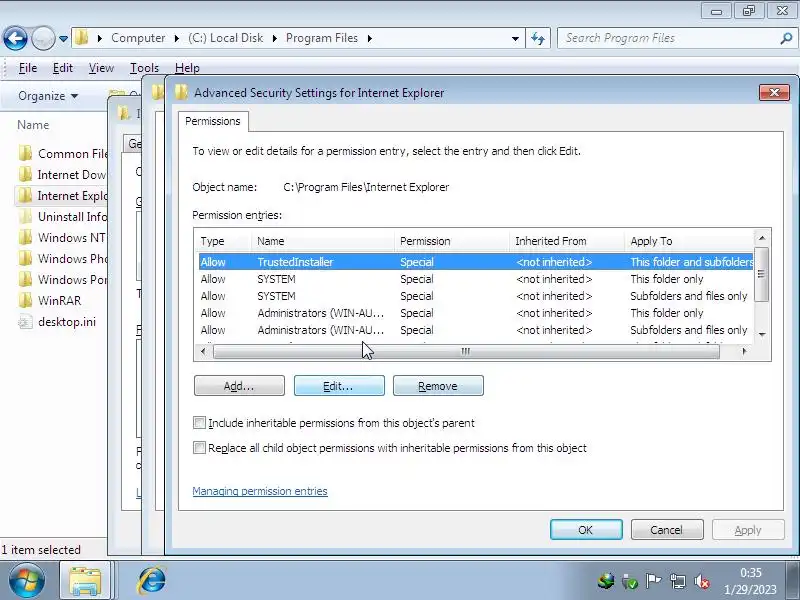The image size is (800, 600).
Task: Click the vertical scrollbar thumb in permission list
Action: pos(762,274)
